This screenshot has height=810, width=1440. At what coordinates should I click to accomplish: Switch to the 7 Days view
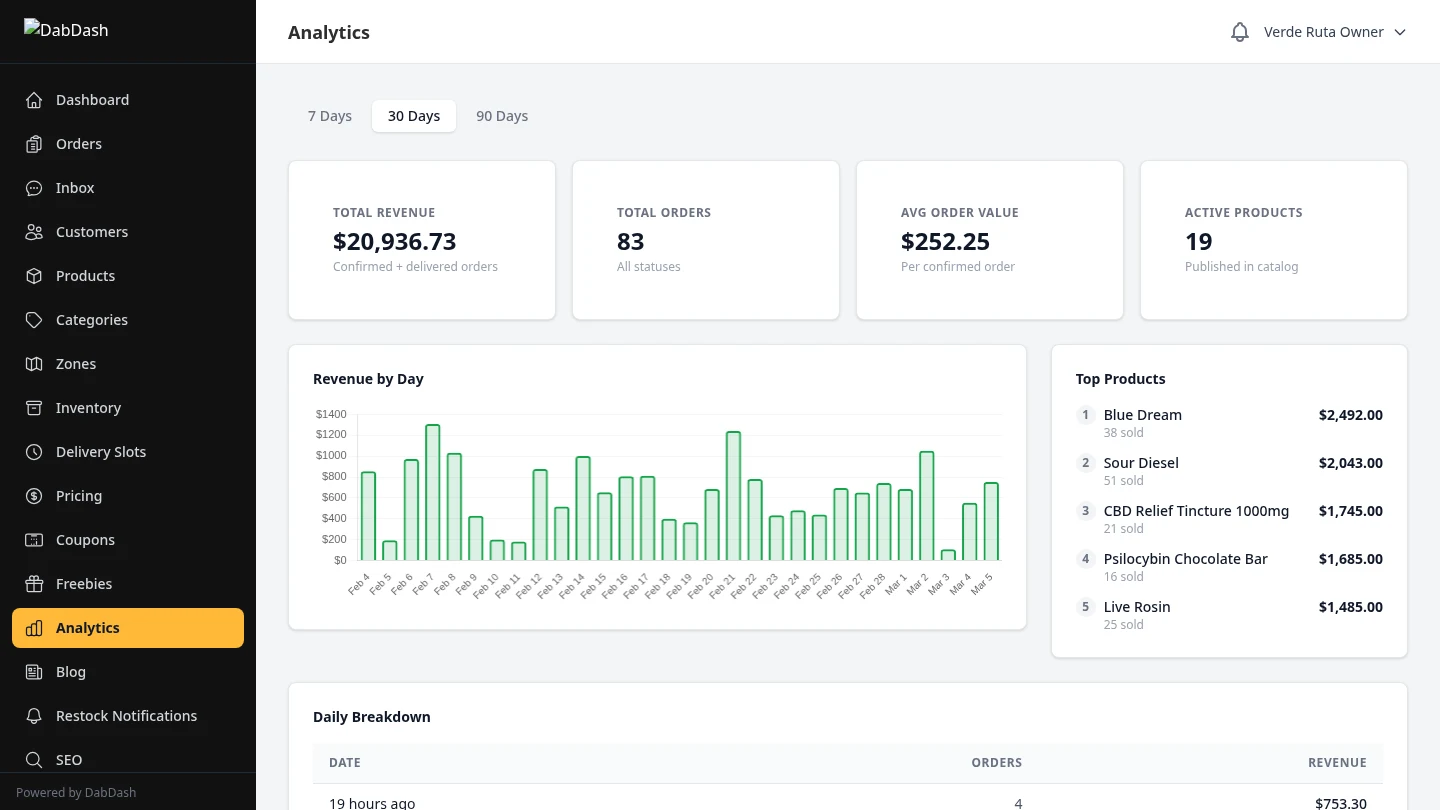tap(330, 115)
